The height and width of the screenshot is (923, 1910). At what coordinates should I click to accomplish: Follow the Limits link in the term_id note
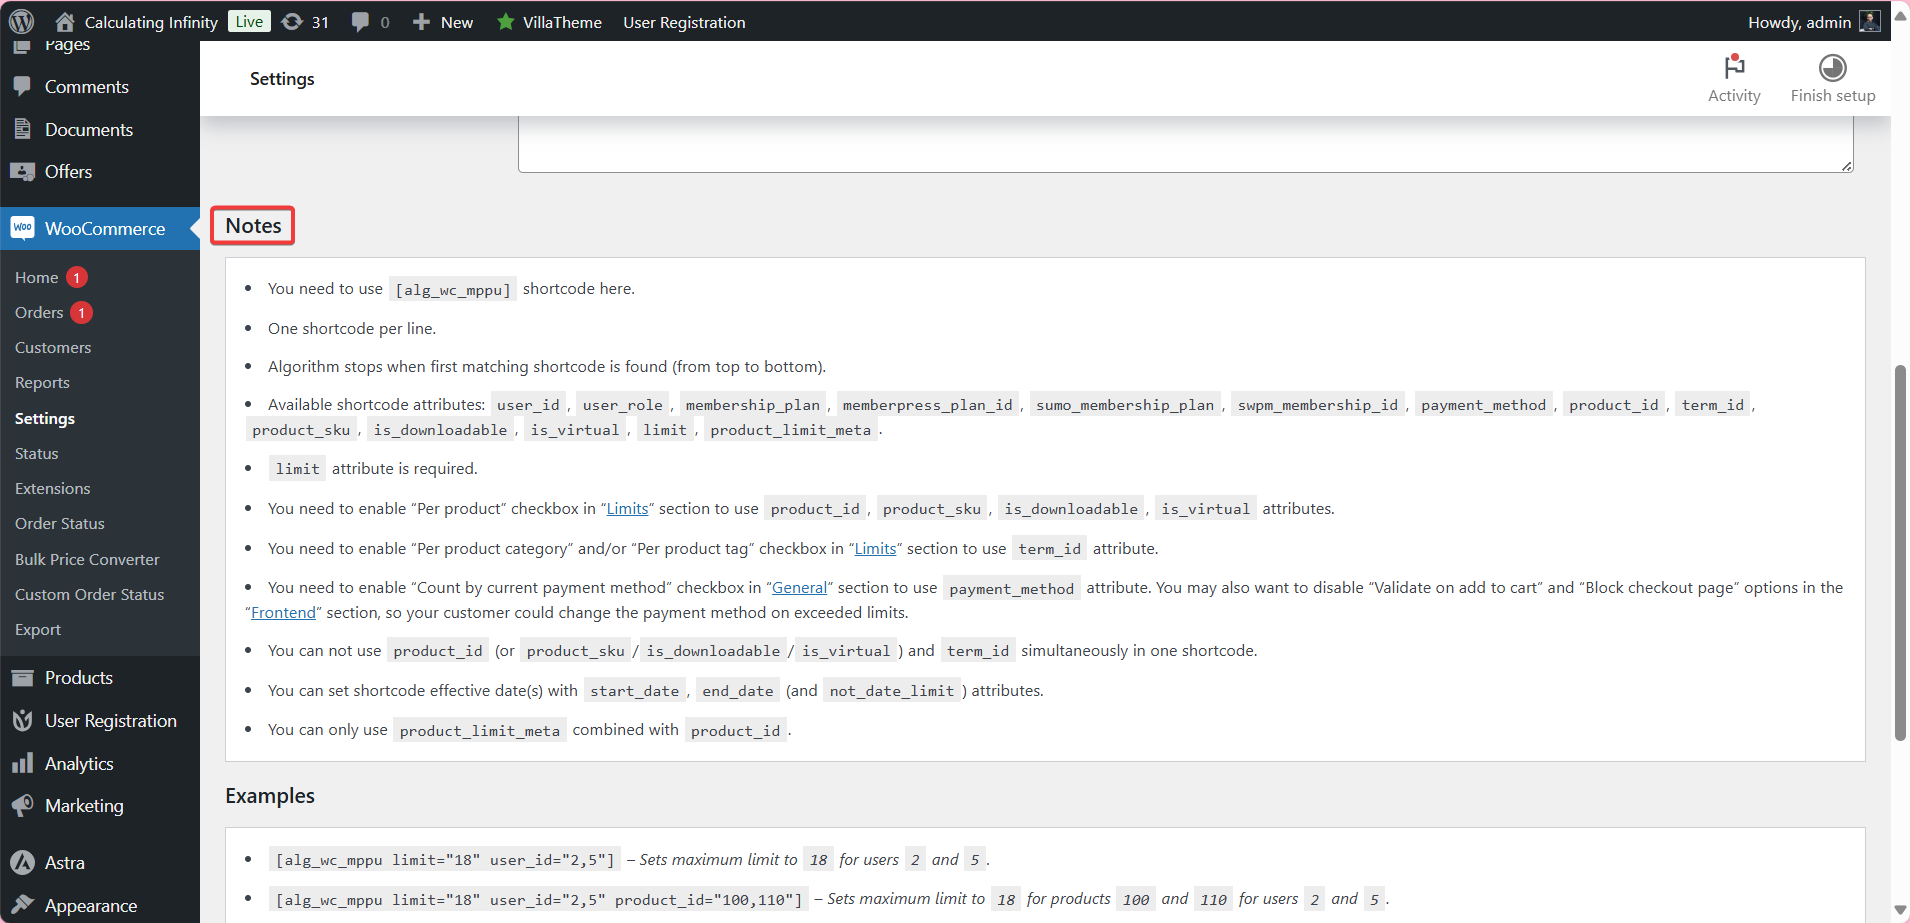tap(875, 548)
